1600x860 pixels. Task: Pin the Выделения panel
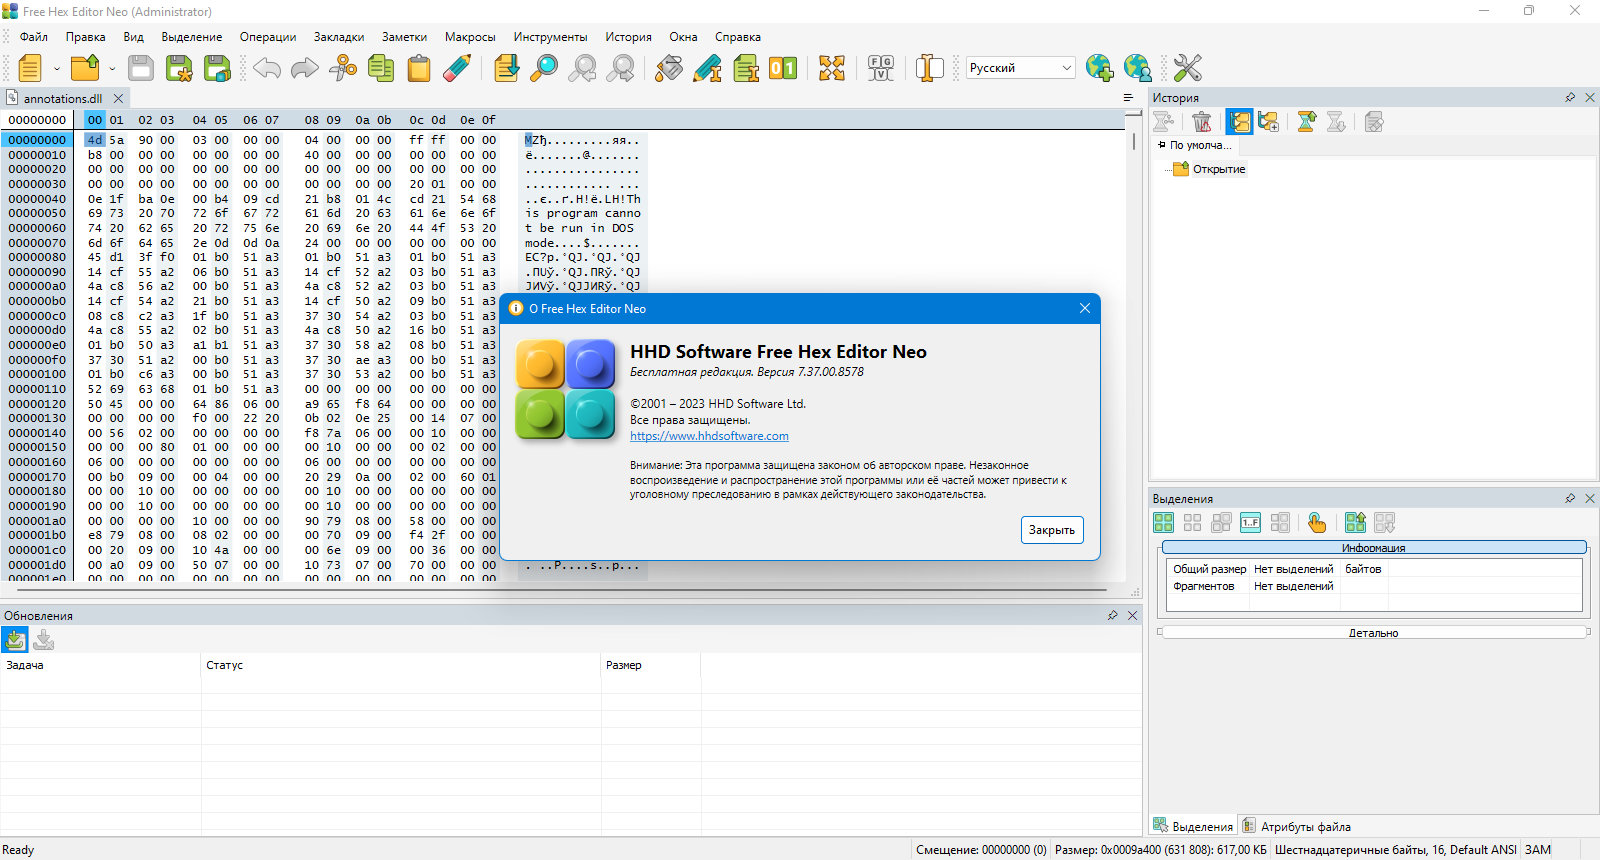click(x=1570, y=498)
